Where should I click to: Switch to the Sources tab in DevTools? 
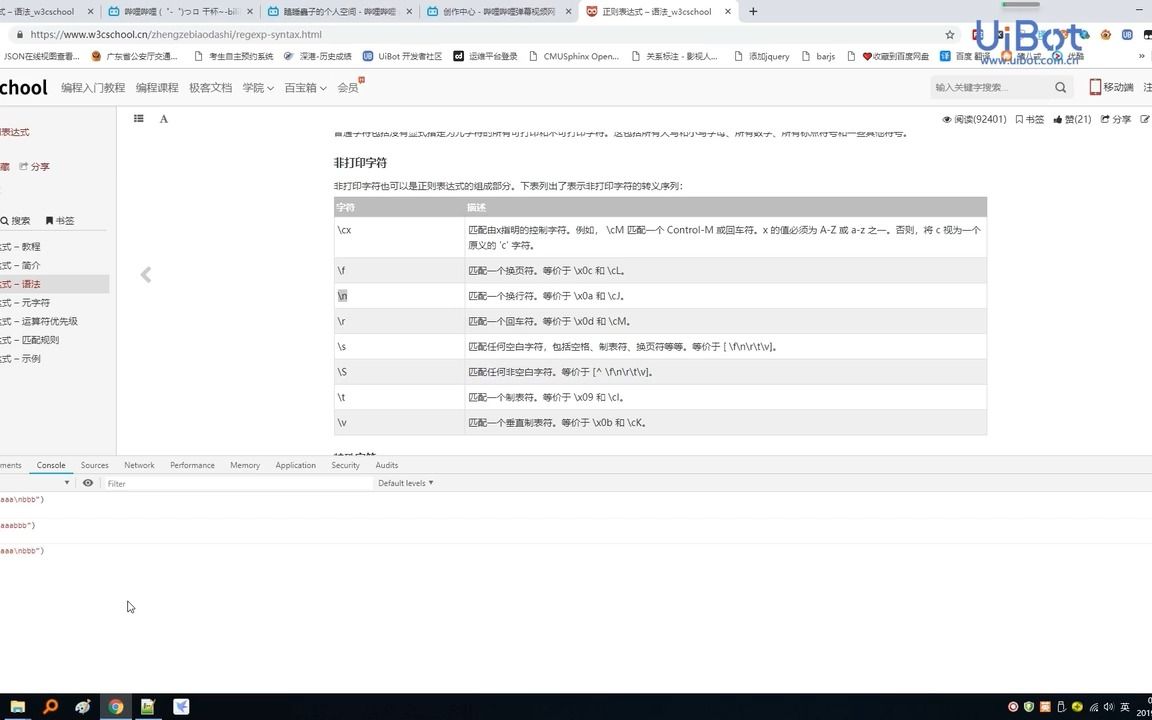tap(94, 465)
